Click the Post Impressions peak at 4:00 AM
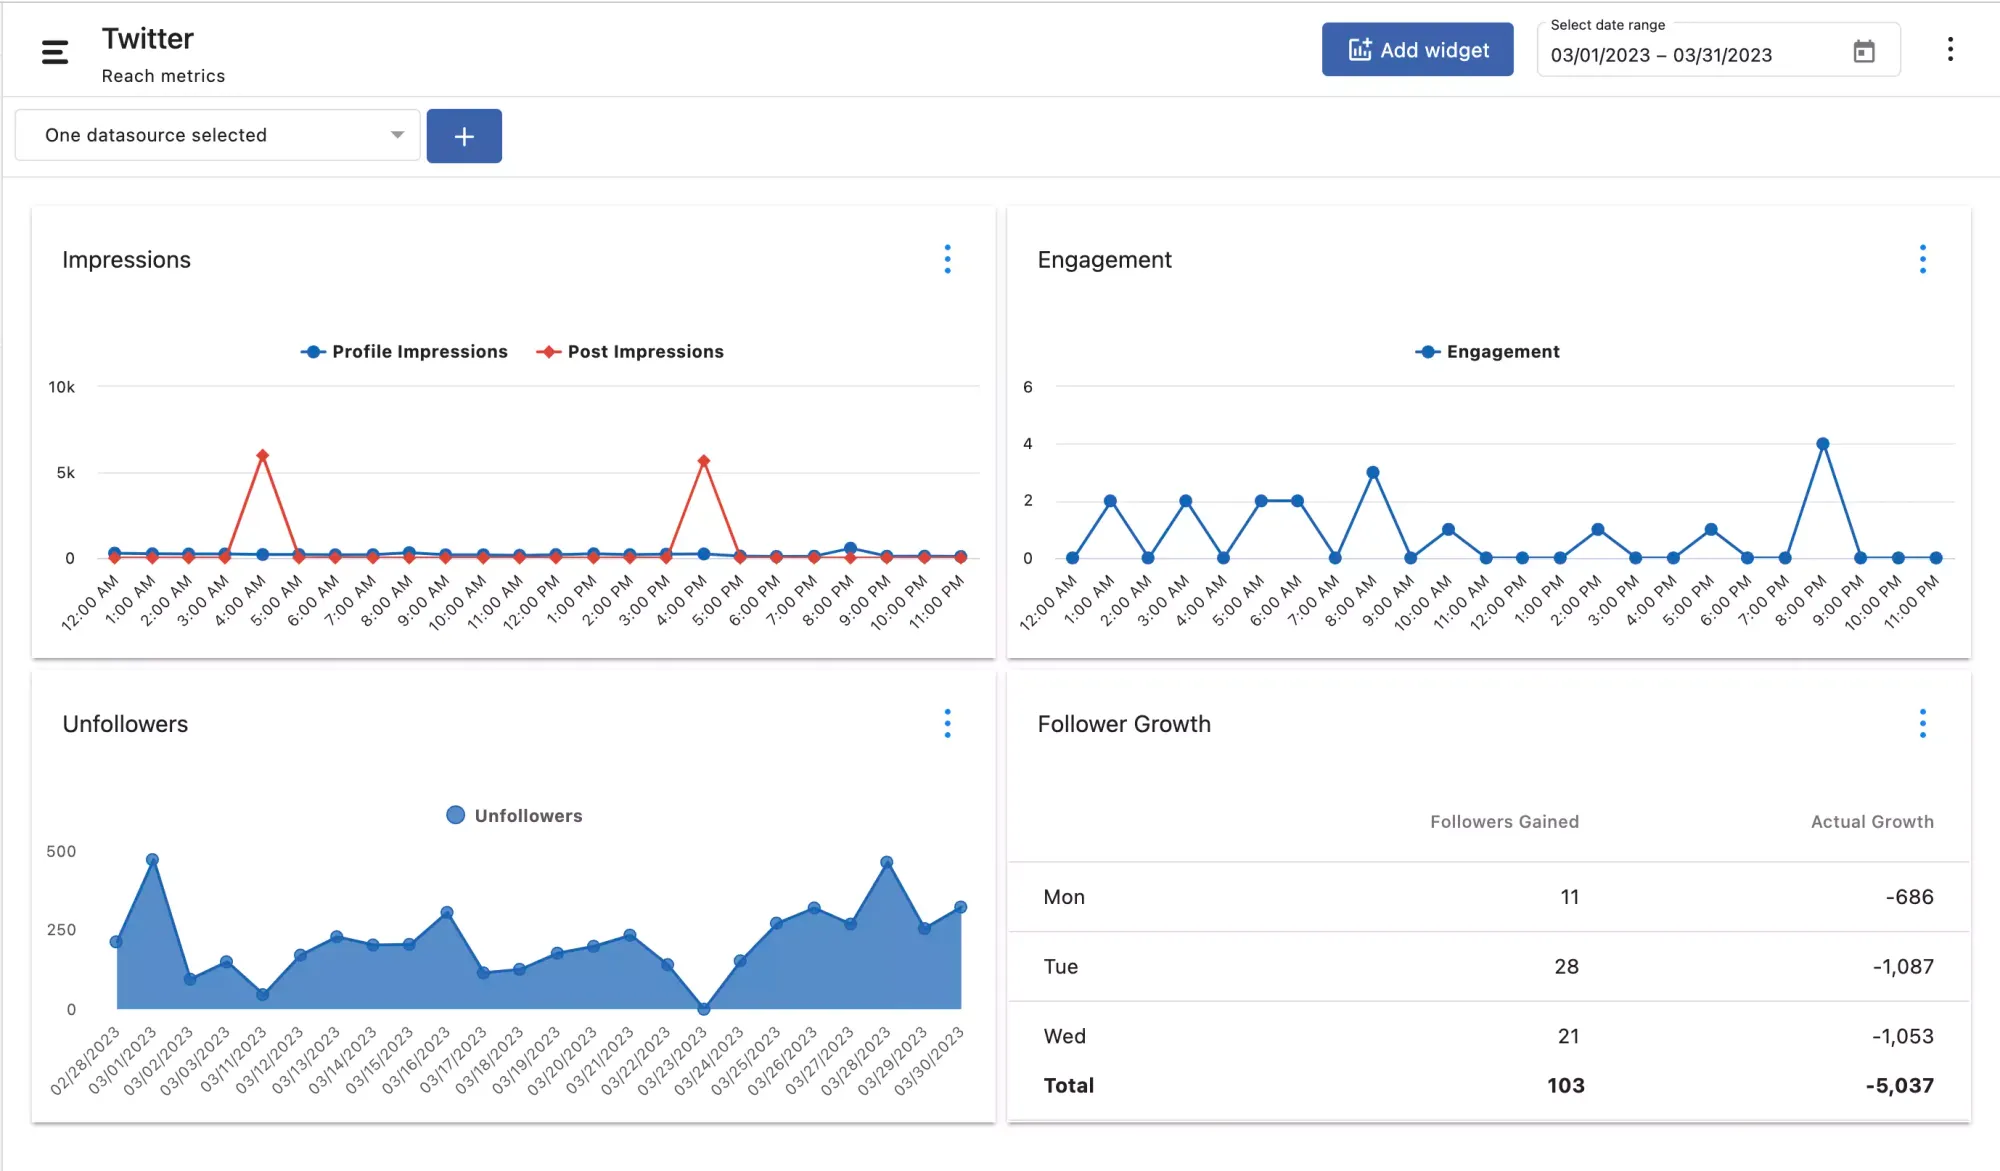Screen dimensions: 2000x1171 coord(262,456)
